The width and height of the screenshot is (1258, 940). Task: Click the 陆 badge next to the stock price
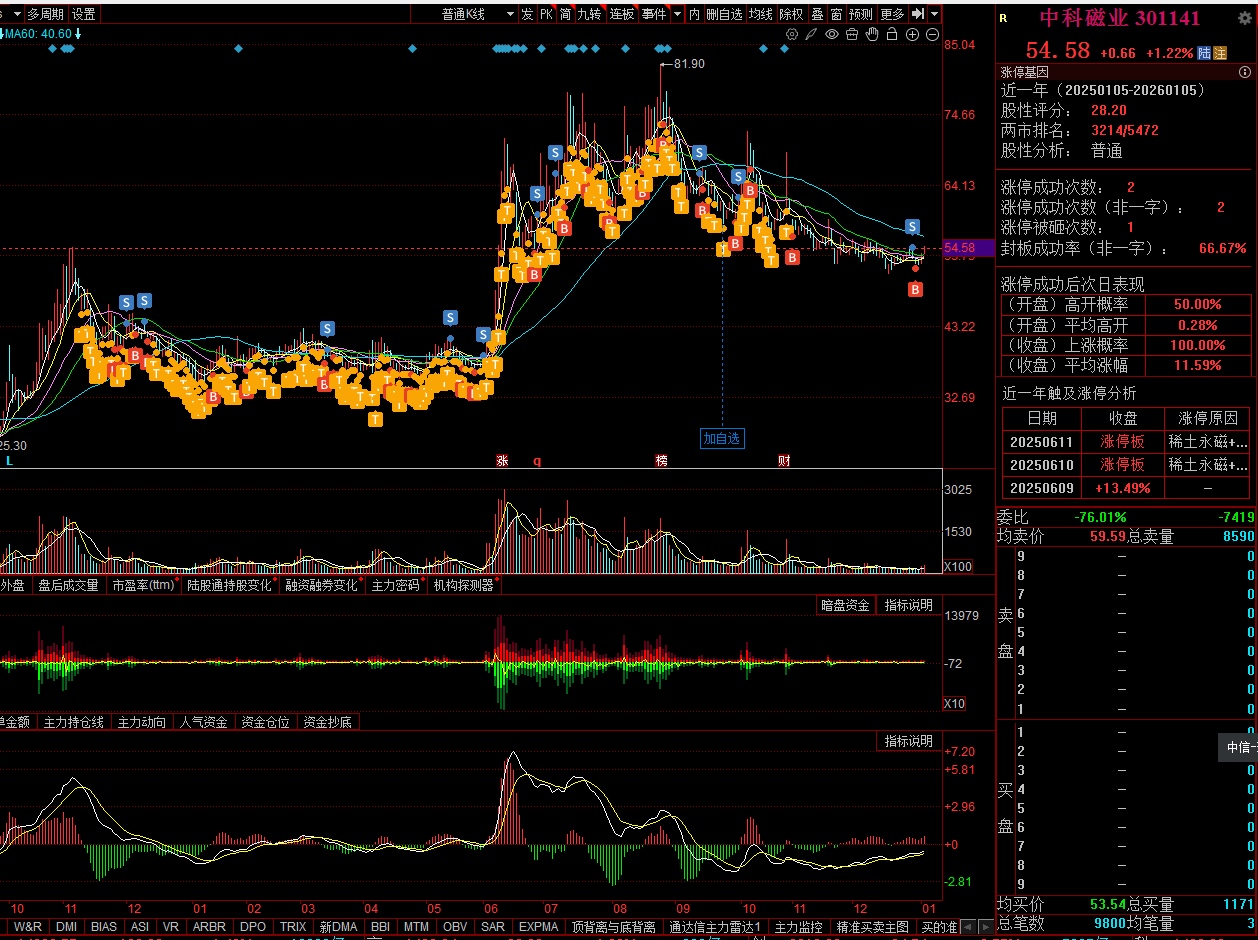pyautogui.click(x=1204, y=52)
